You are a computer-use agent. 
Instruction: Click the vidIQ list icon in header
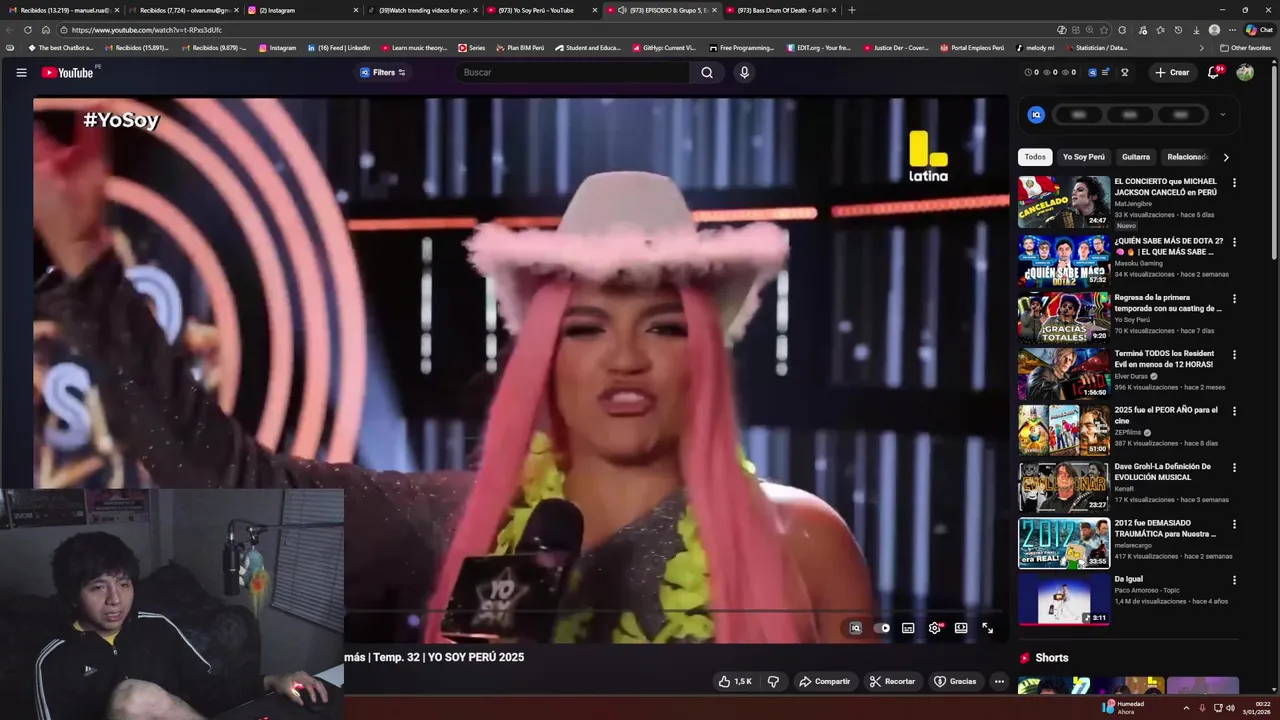[1105, 72]
